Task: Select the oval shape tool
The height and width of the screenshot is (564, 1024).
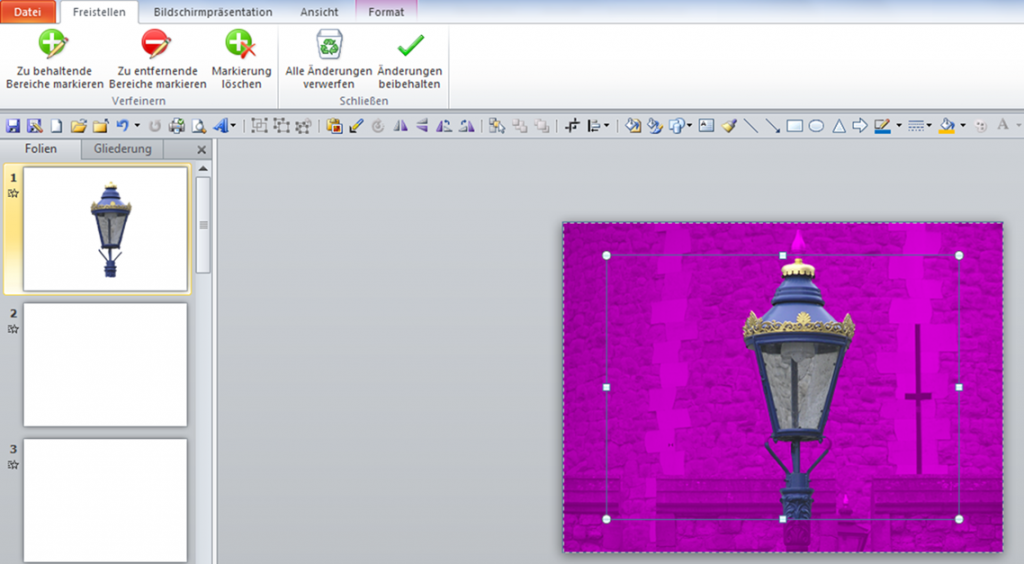Action: 816,126
